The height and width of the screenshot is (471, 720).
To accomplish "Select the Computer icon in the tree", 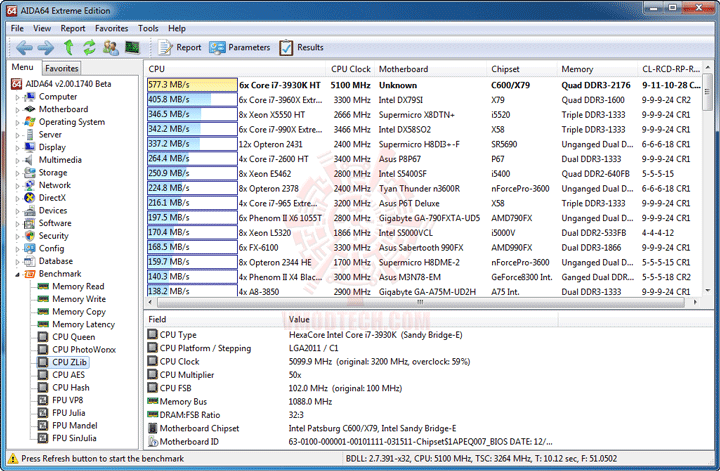I will (x=30, y=96).
